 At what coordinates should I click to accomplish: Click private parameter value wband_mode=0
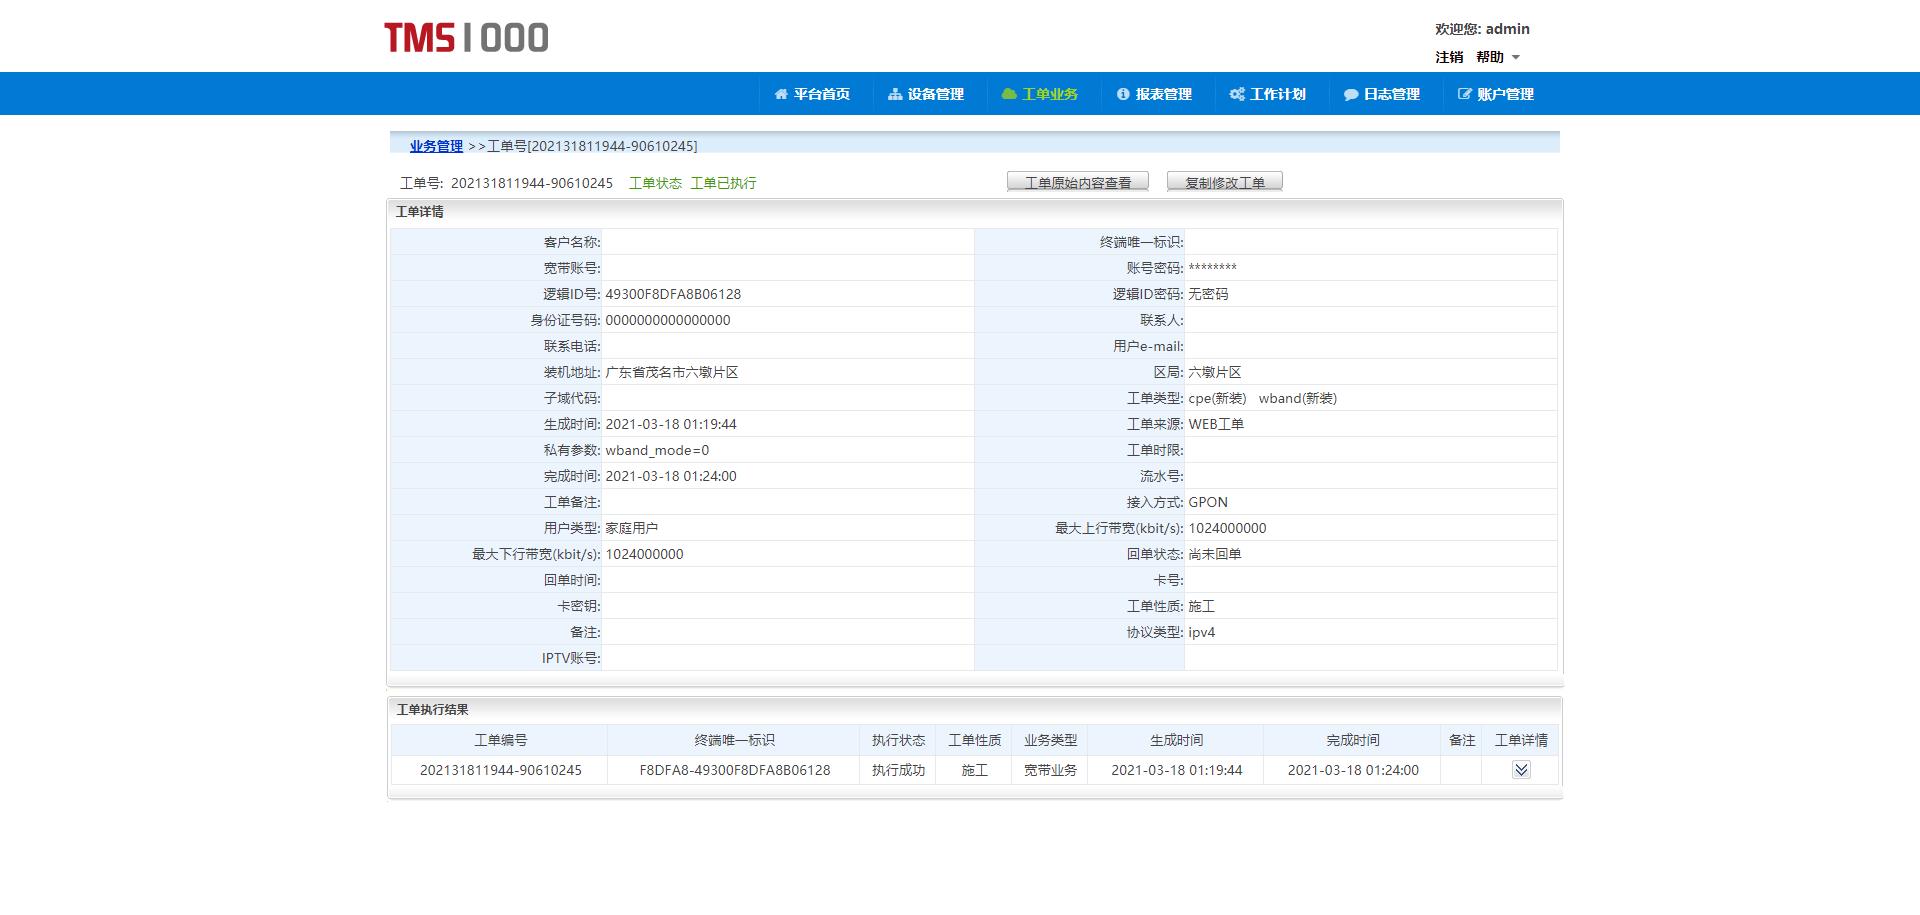click(657, 450)
